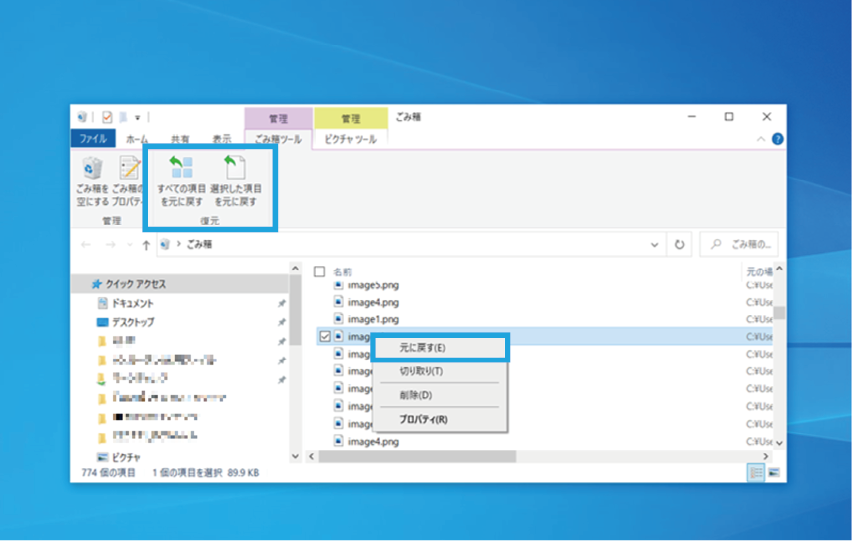Viewport: 854px width, 541px height.
Task: Open Quick Access Toolbar customize dropdown
Action: tap(138, 117)
